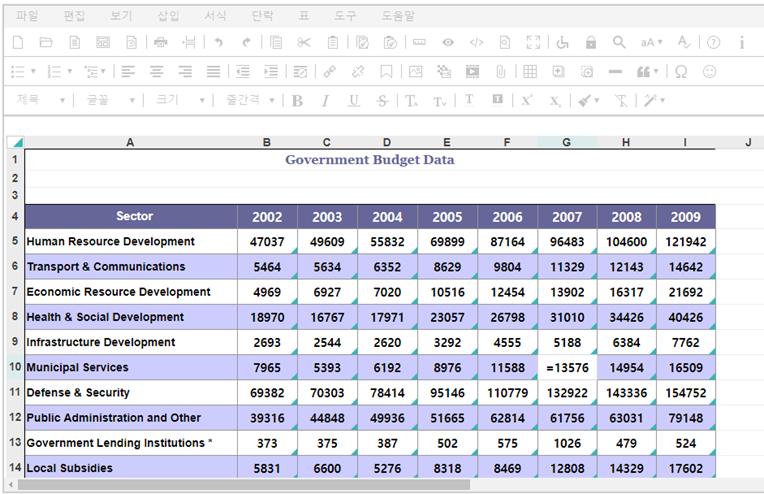Toggle italic text style
This screenshot has width=764, height=494.
325,100
